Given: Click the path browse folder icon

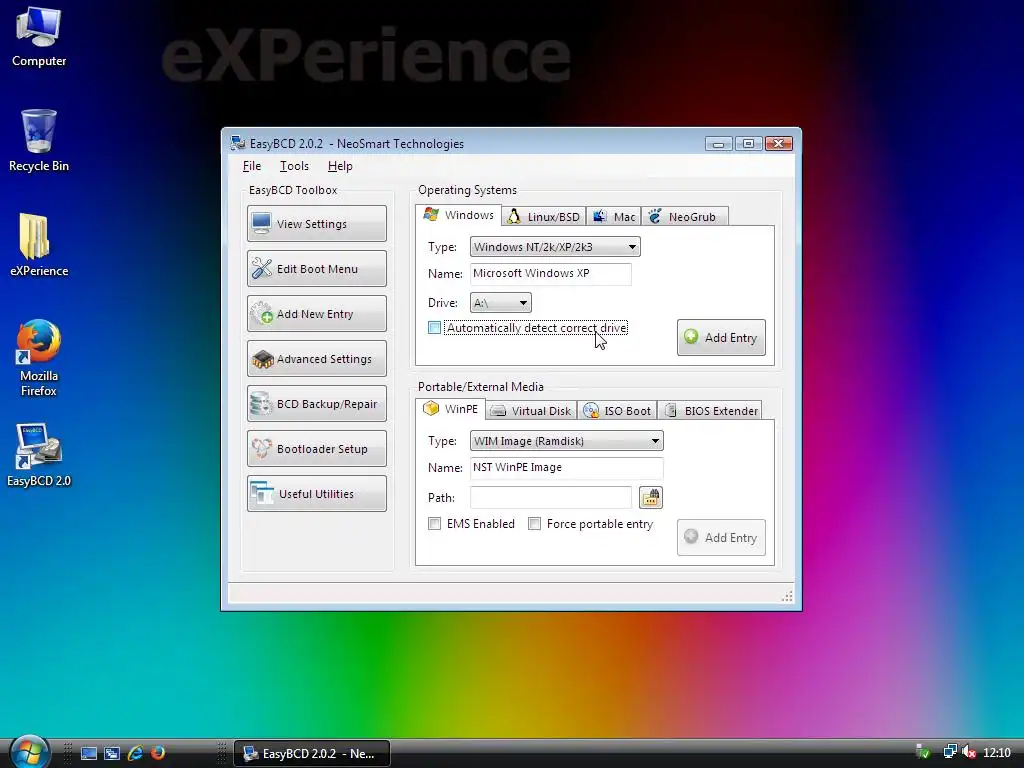Looking at the screenshot, I should [x=650, y=498].
